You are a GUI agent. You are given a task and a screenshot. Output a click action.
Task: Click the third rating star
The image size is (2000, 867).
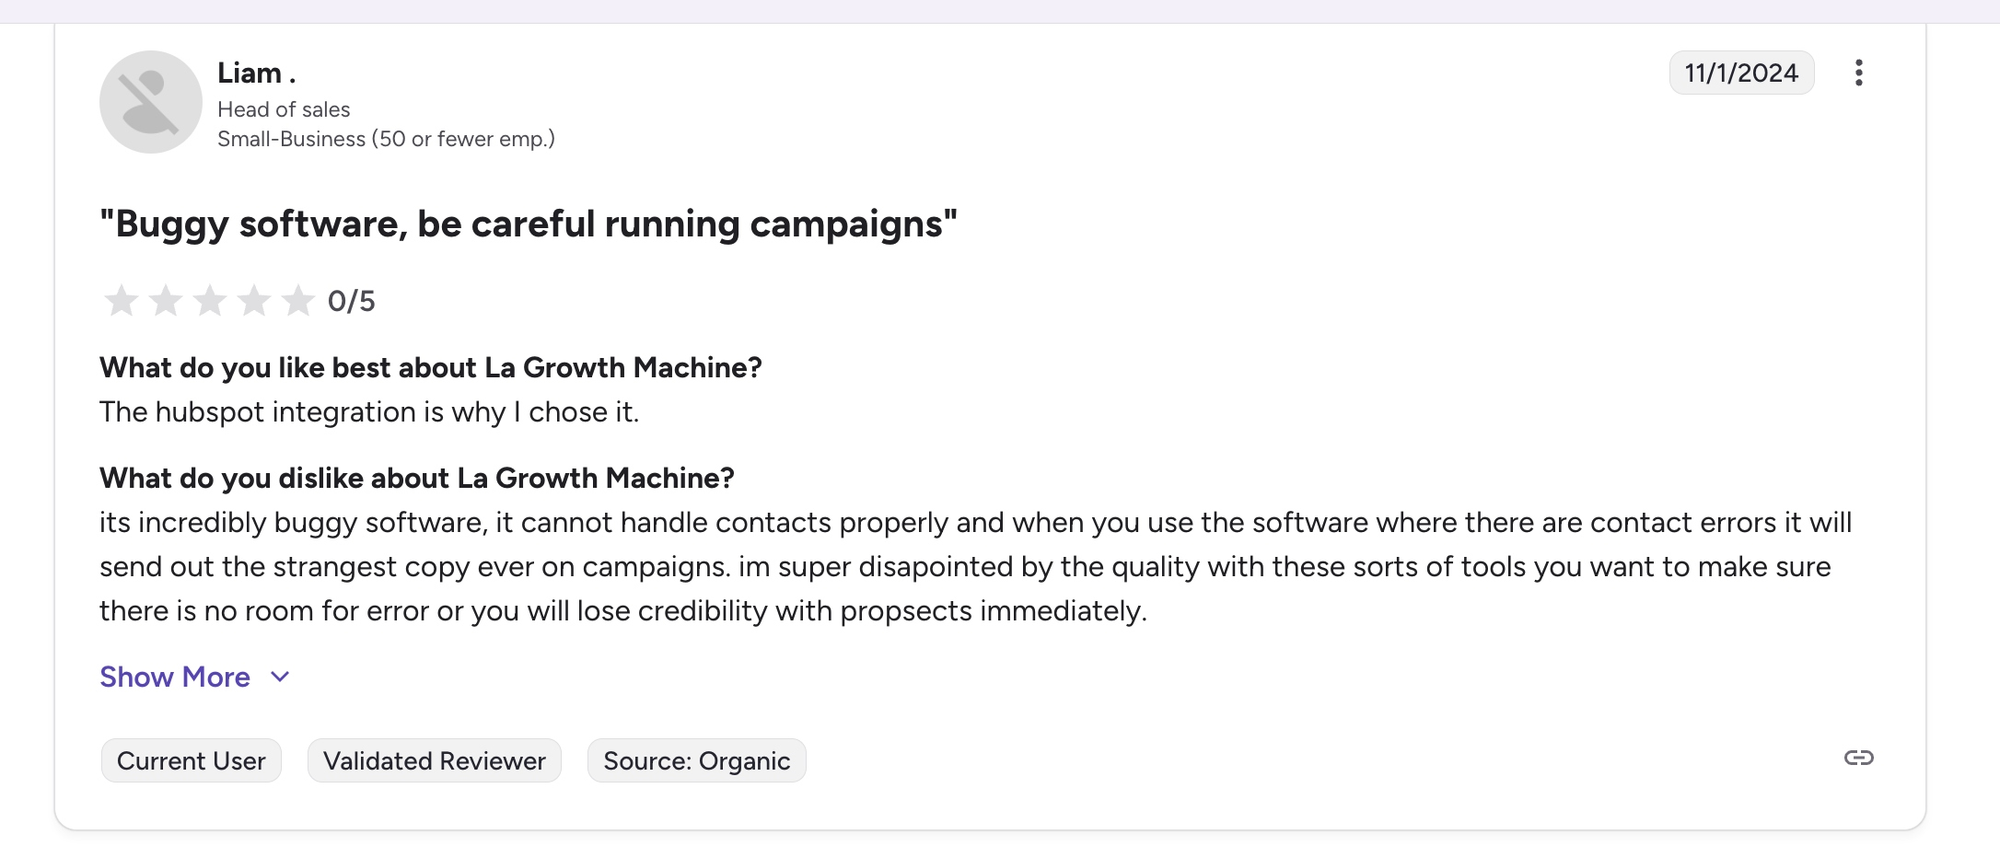coord(209,300)
